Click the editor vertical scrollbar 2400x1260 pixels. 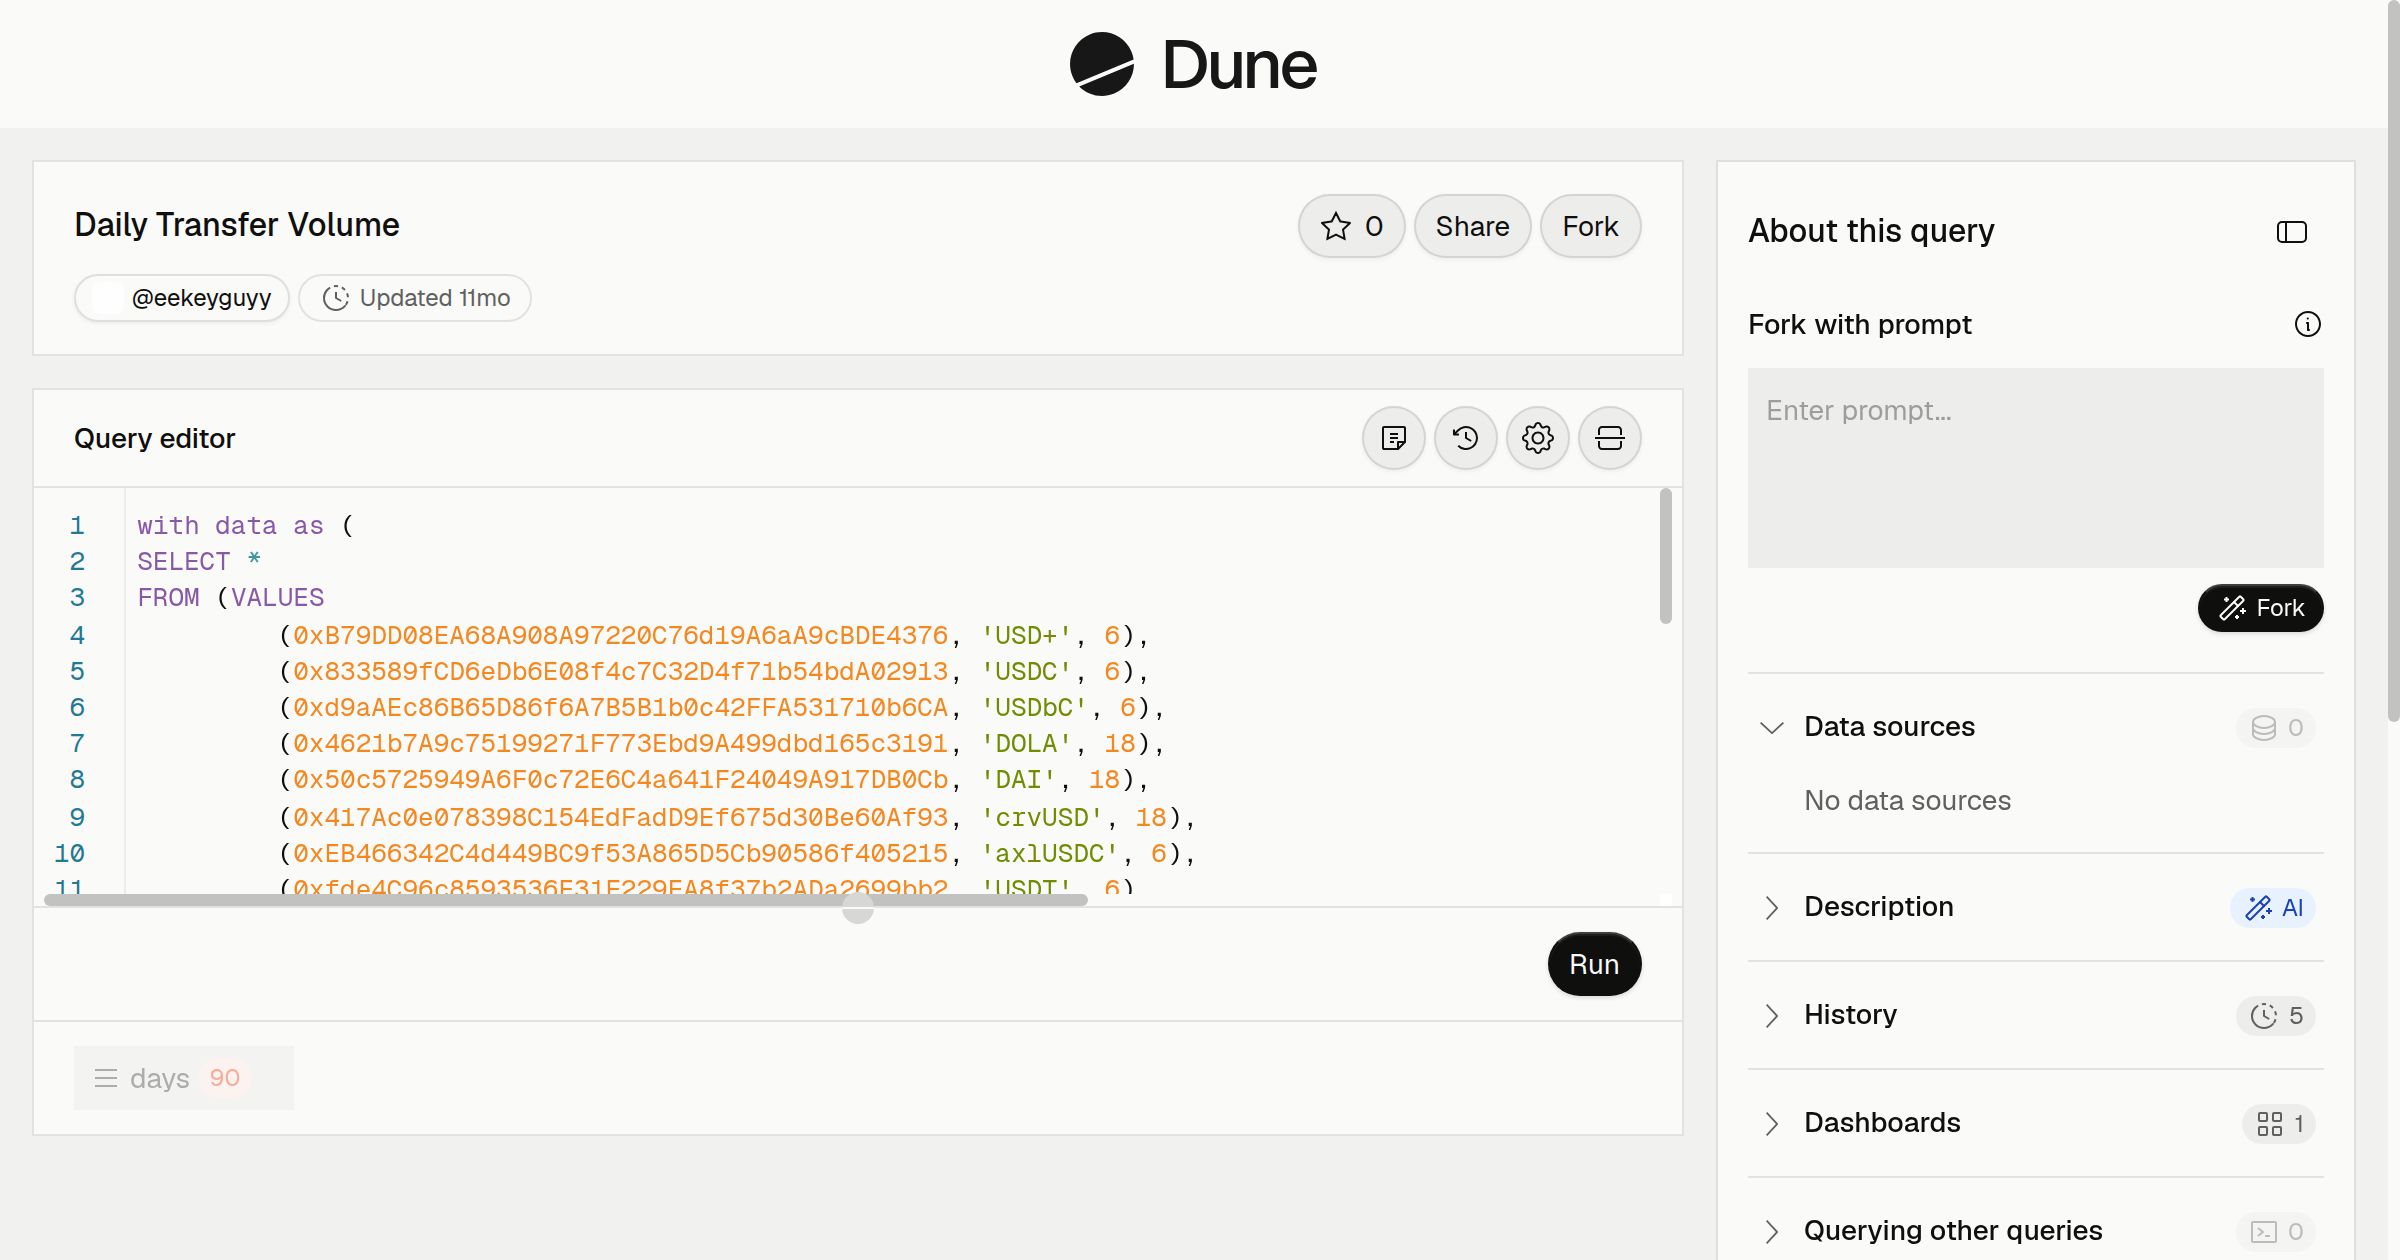coord(1665,556)
